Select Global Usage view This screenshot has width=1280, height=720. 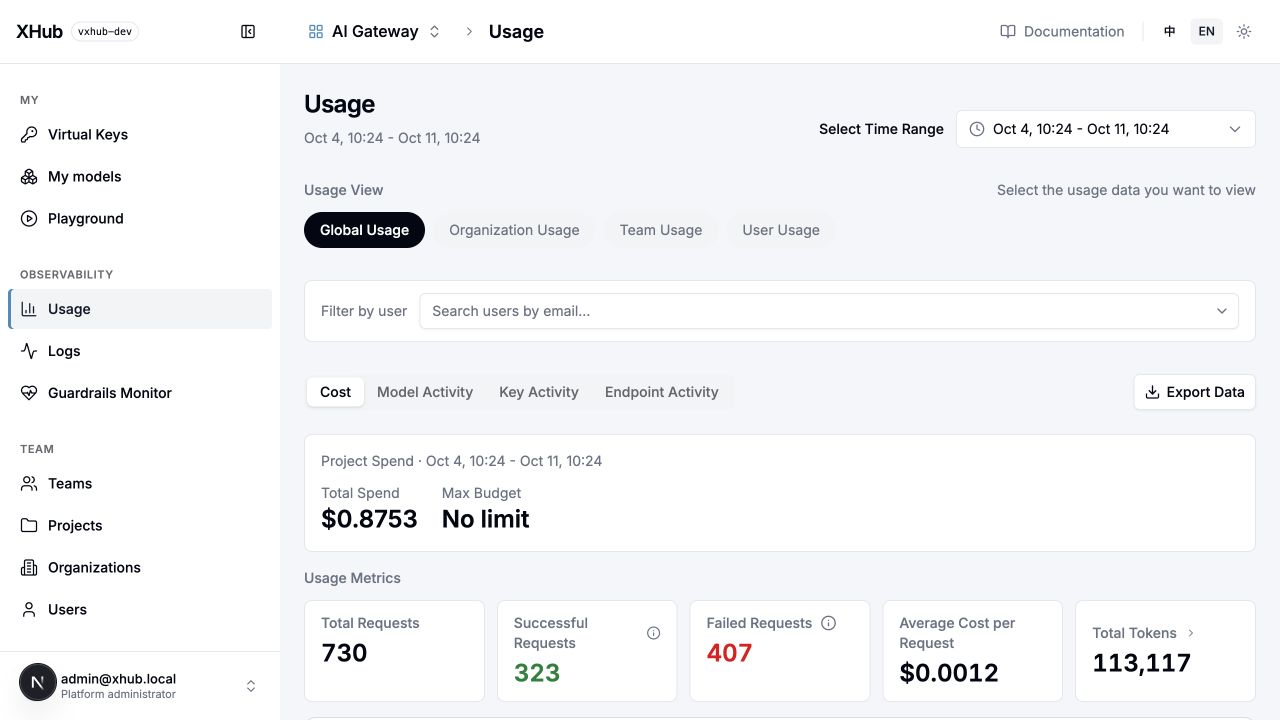[364, 230]
